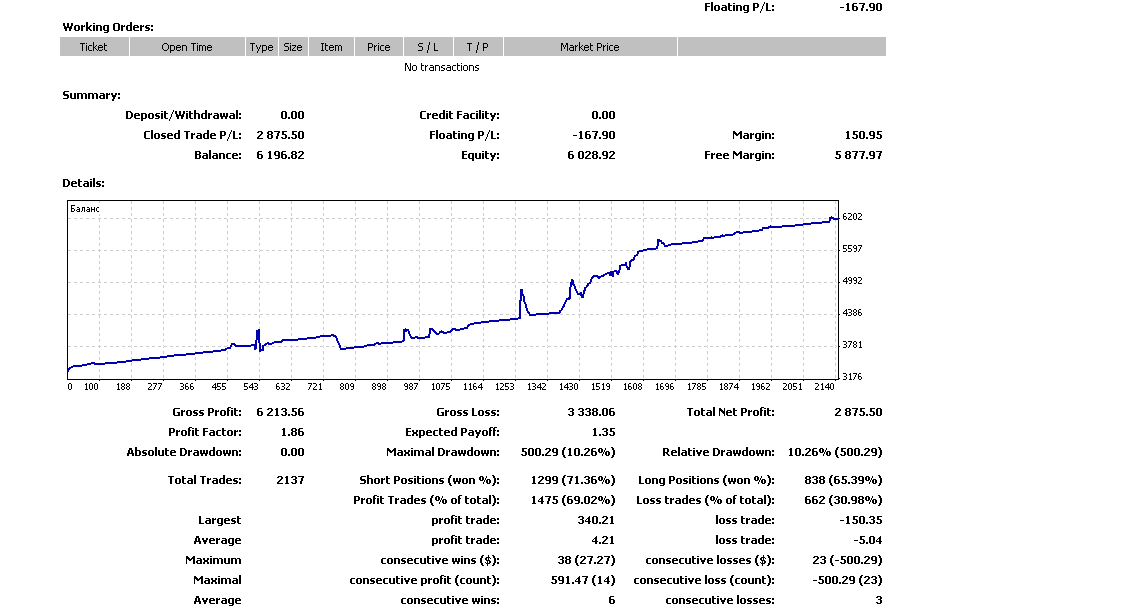Click the Gross Profit value 6 213.56

(x=281, y=412)
